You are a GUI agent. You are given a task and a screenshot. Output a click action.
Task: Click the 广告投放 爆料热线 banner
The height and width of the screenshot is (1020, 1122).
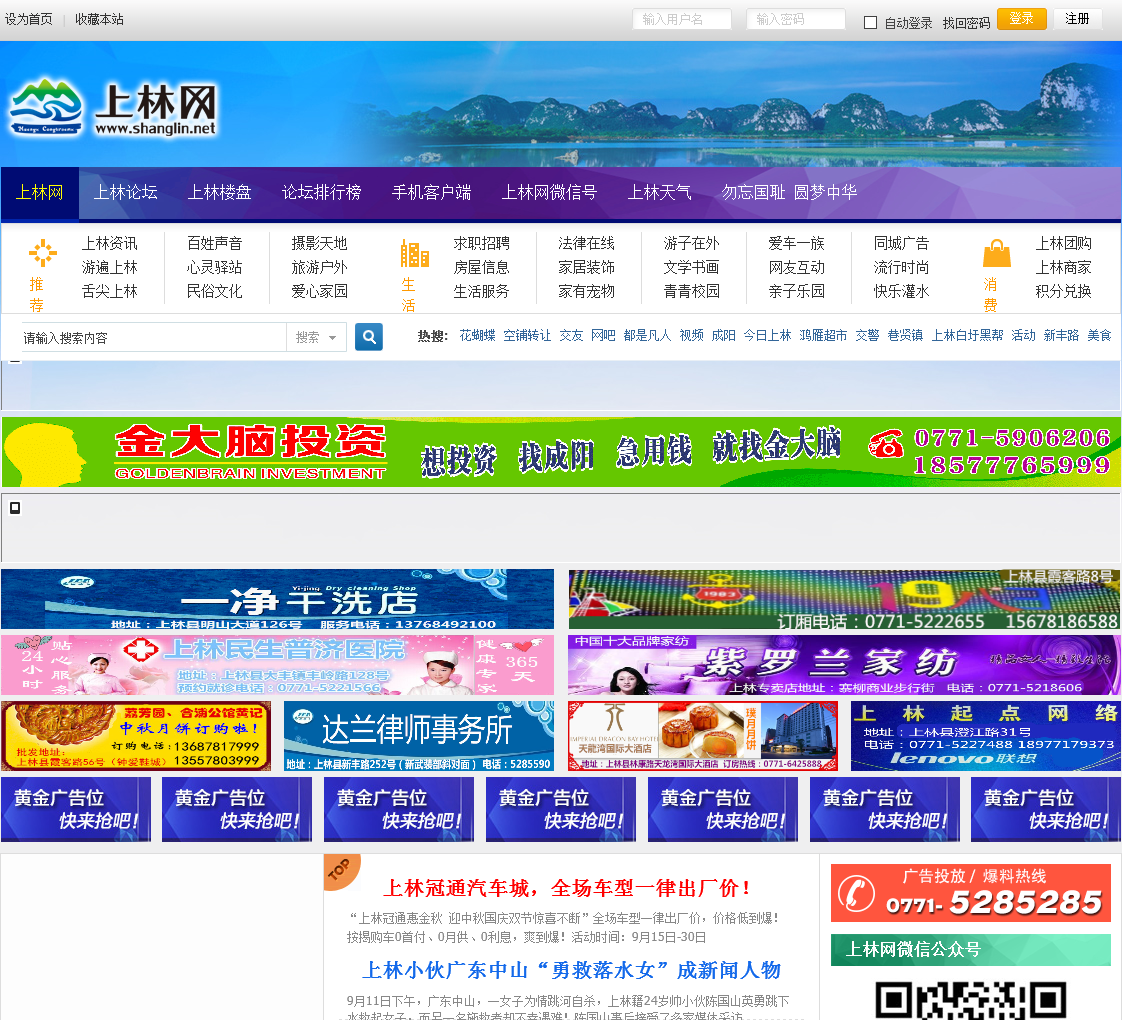pyautogui.click(x=970, y=893)
